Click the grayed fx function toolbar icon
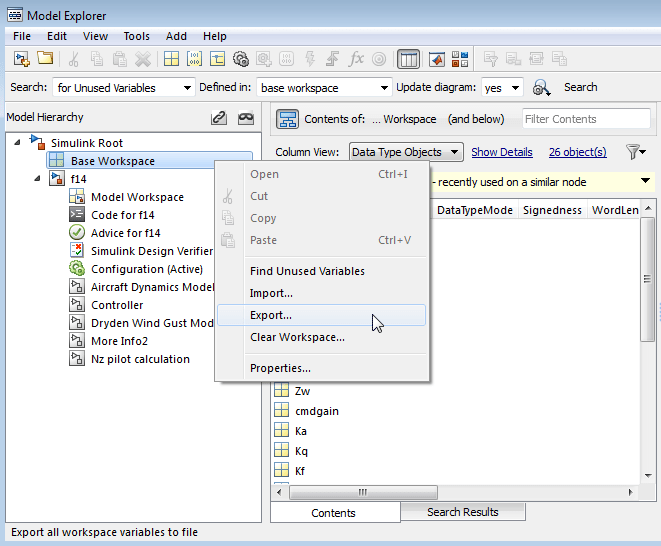661x546 pixels. click(x=356, y=59)
